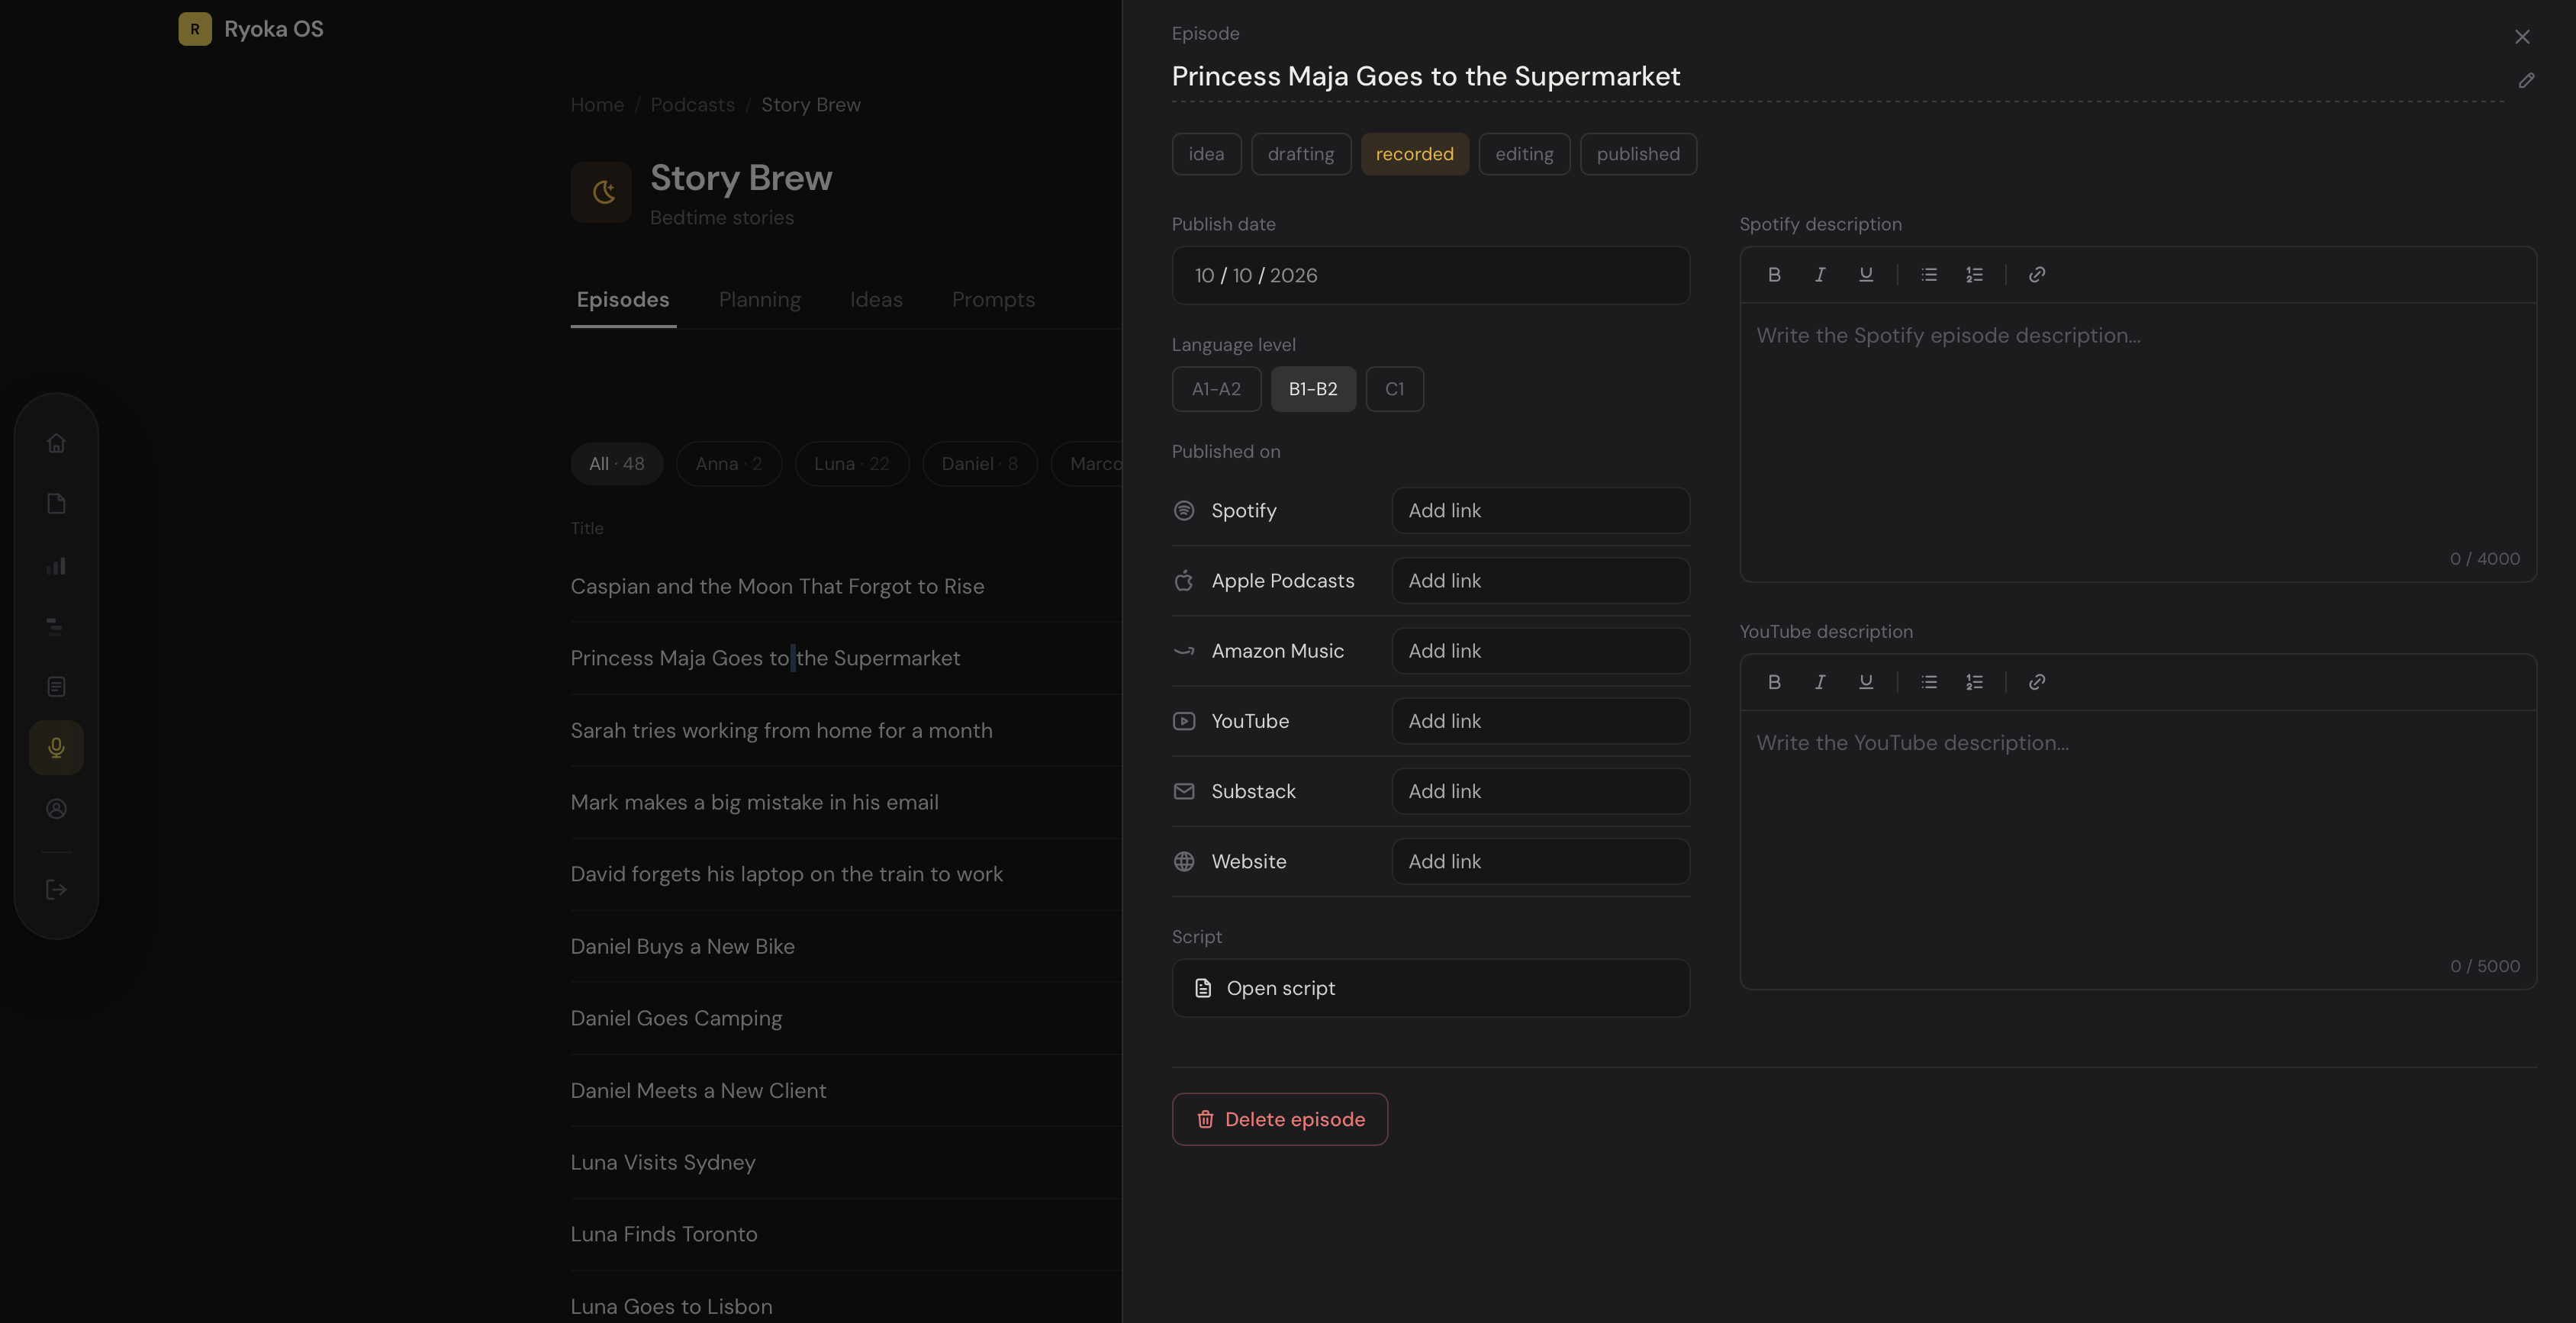Screen dimensions: 2576x1323
Task: Toggle italic in YouTube description toolbar
Action: tap(1820, 682)
